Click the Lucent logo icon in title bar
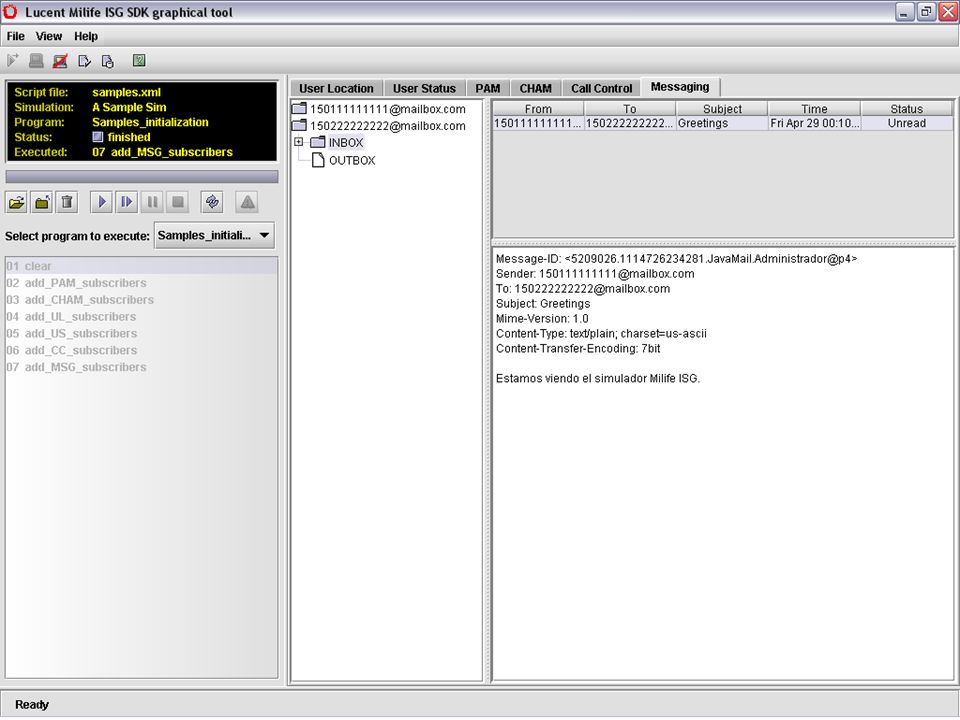Screen dimensions: 960x720 (10, 12)
